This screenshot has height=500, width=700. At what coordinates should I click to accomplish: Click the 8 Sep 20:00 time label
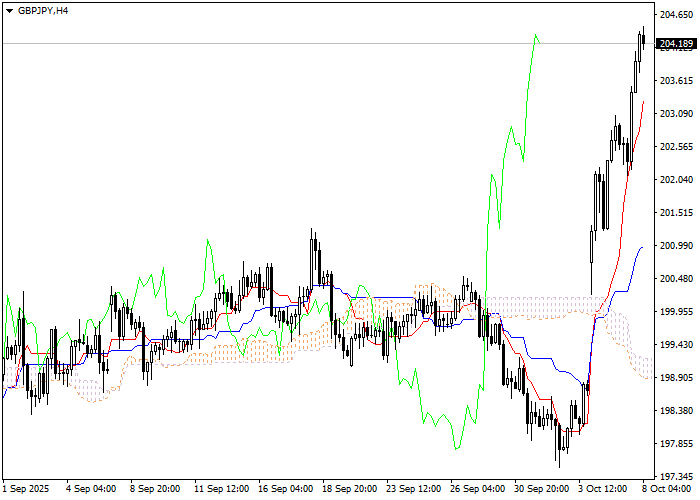[x=155, y=490]
